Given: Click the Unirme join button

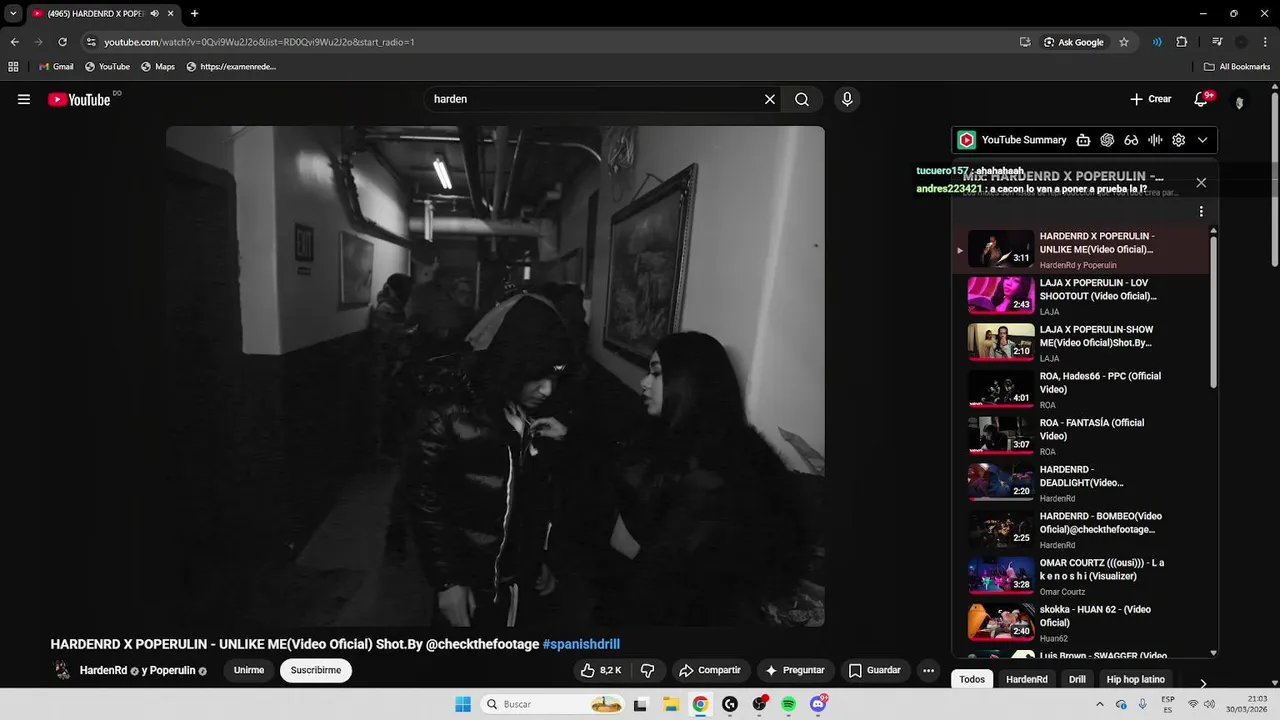Looking at the screenshot, I should (249, 670).
